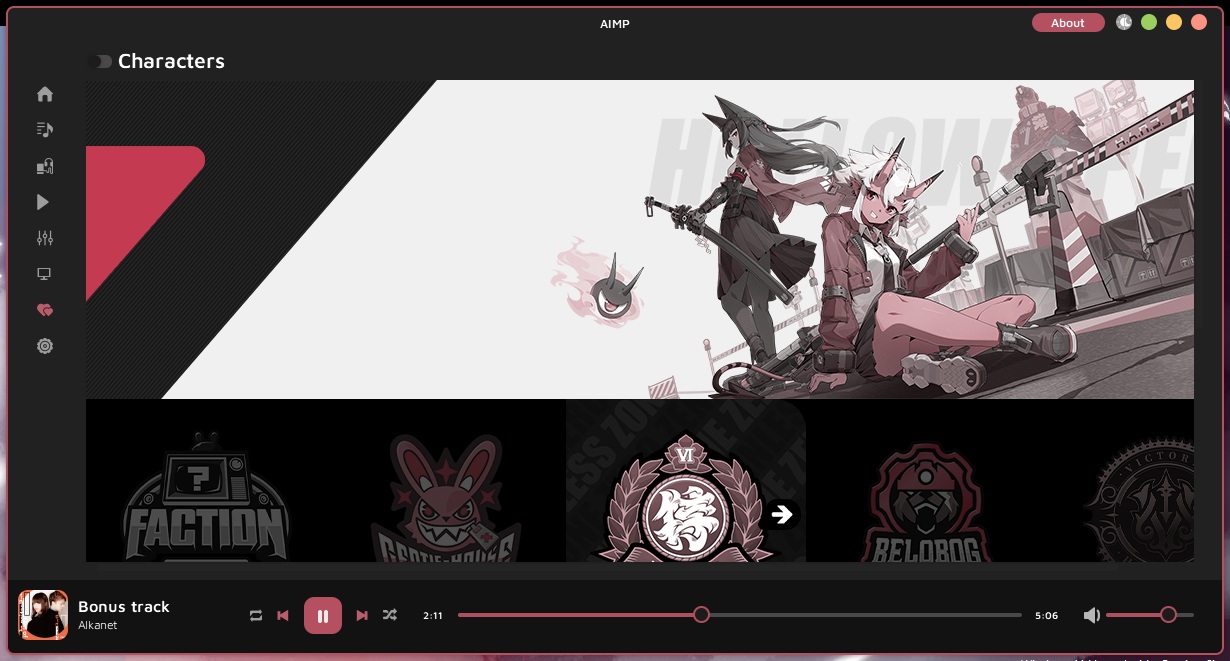Click the volume slider knob
The width and height of the screenshot is (1230, 661).
pos(1168,615)
